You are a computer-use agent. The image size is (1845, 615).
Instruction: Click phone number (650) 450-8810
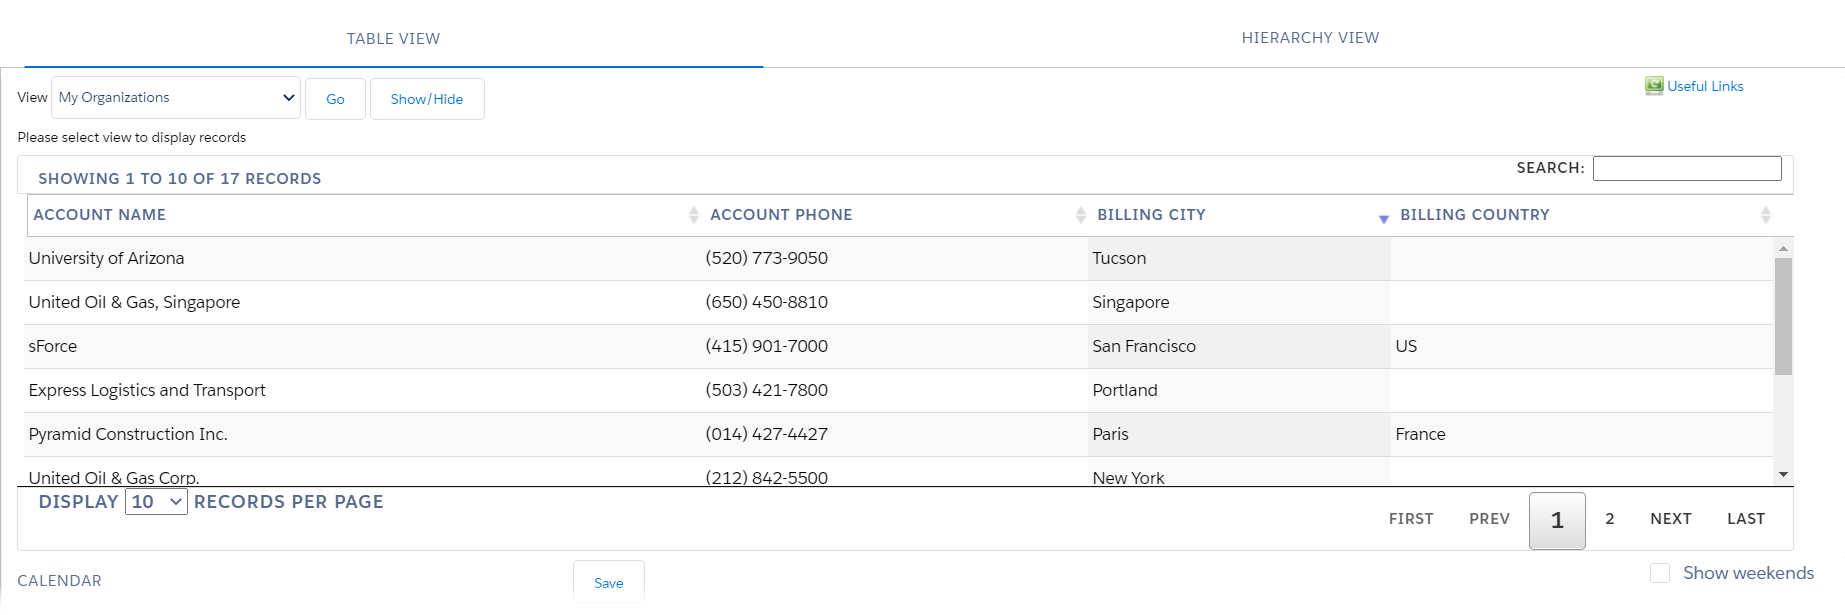click(767, 302)
